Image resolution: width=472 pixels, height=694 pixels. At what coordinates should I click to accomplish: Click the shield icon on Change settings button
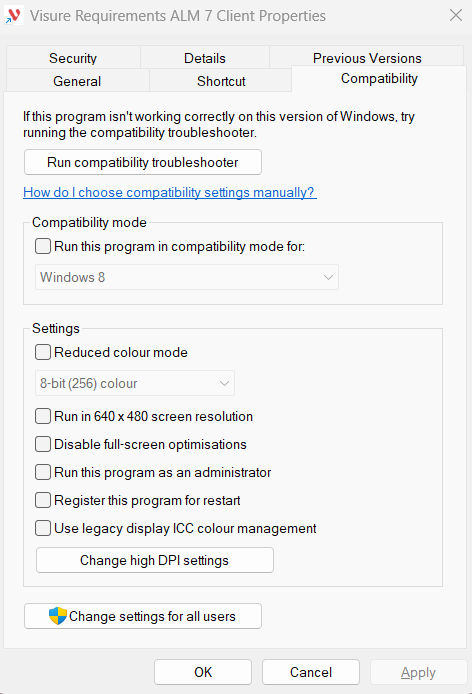tap(58, 616)
